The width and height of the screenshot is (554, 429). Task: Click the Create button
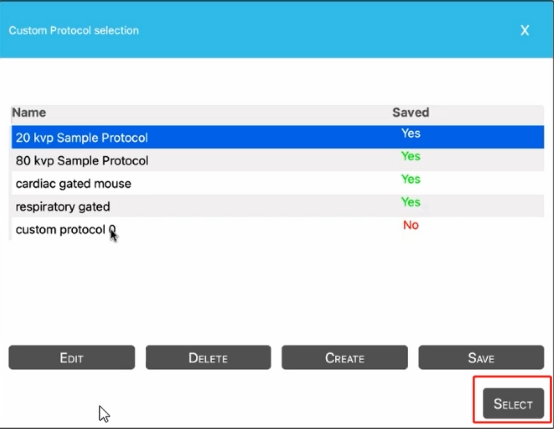click(344, 358)
